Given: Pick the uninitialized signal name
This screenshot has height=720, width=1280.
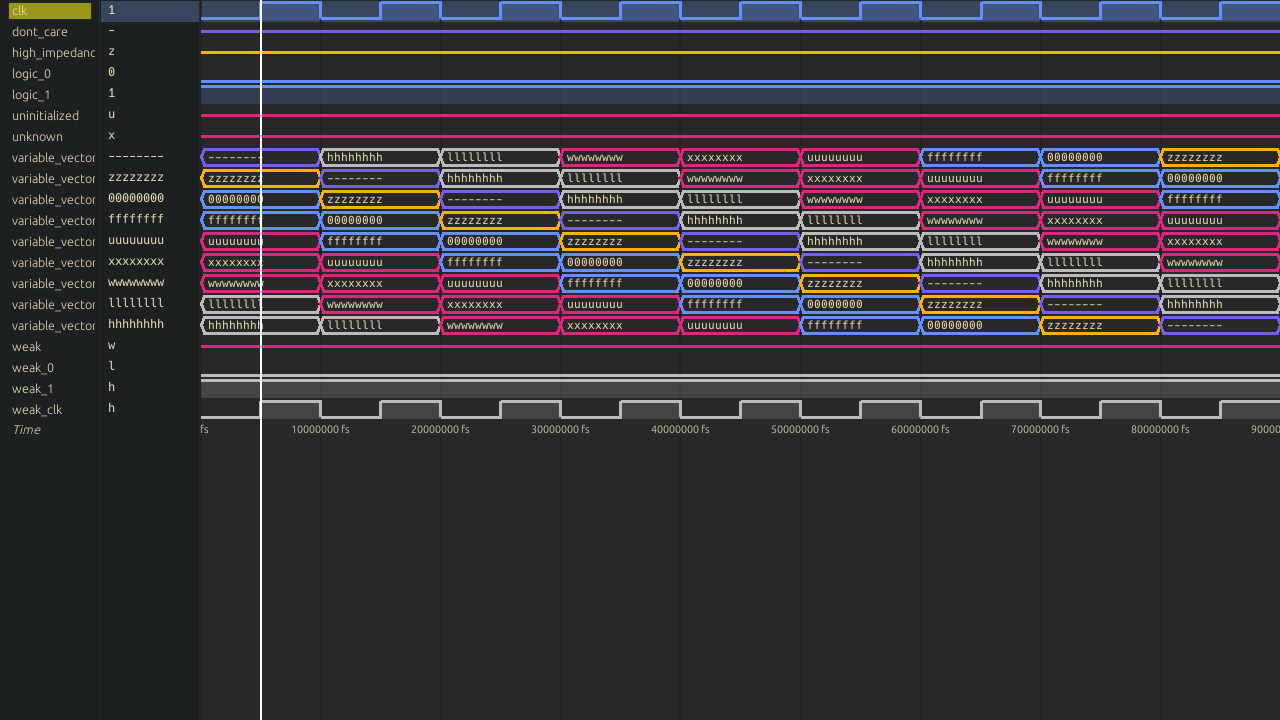Looking at the screenshot, I should [x=45, y=116].
